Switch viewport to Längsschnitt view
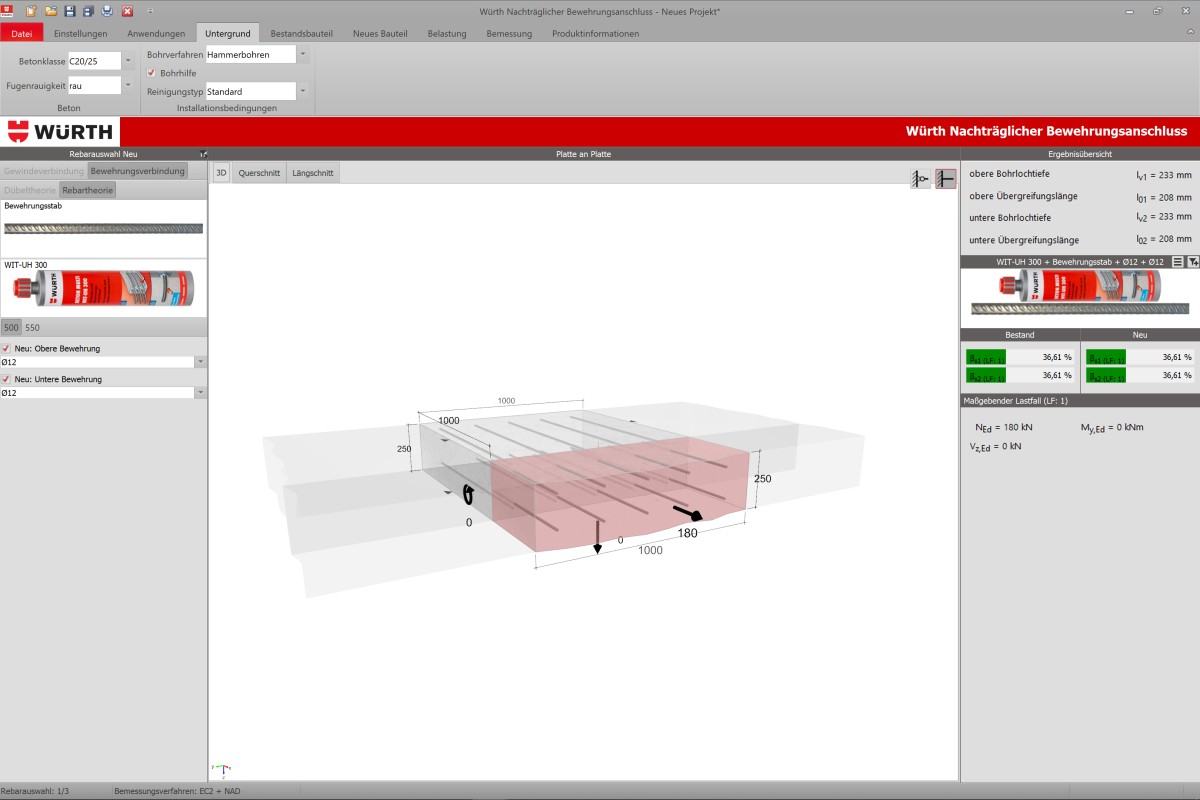The height and width of the screenshot is (800, 1200). pos(313,173)
